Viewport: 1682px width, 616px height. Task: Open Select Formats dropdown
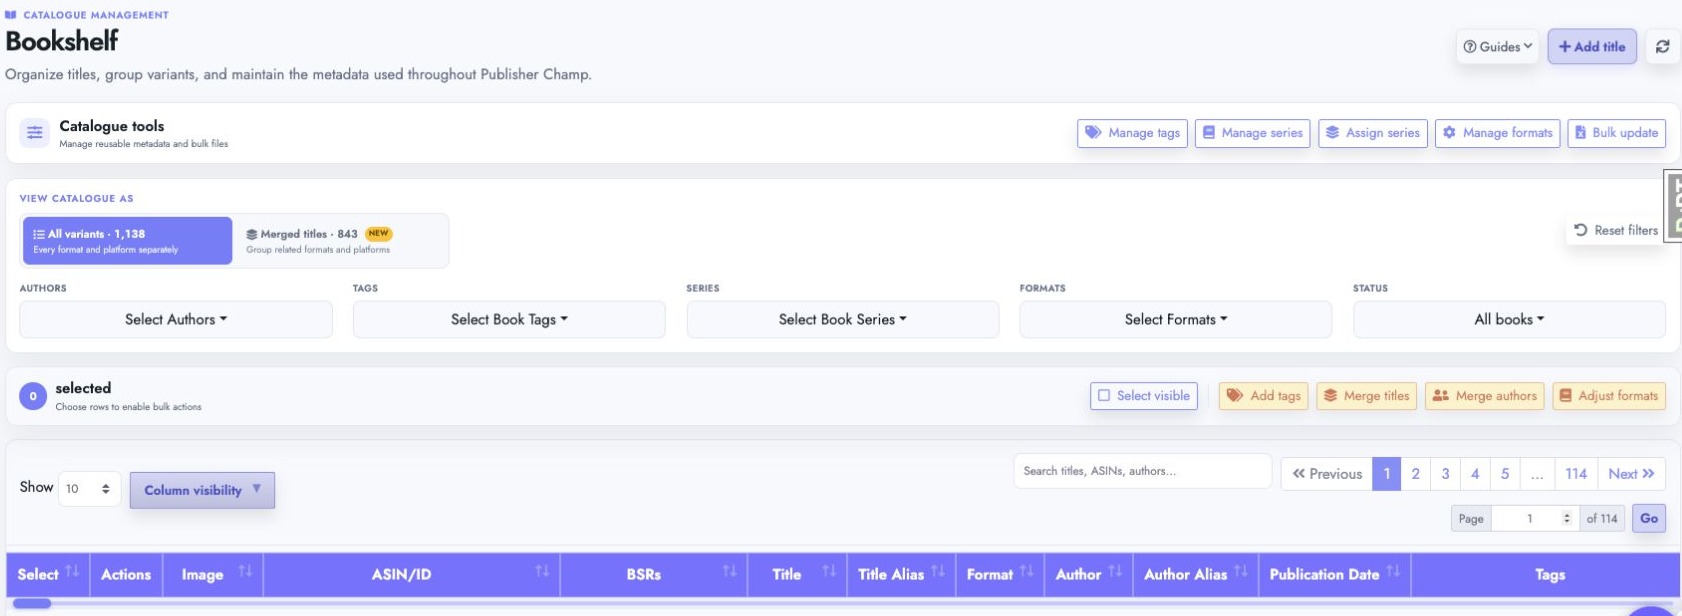point(1176,319)
